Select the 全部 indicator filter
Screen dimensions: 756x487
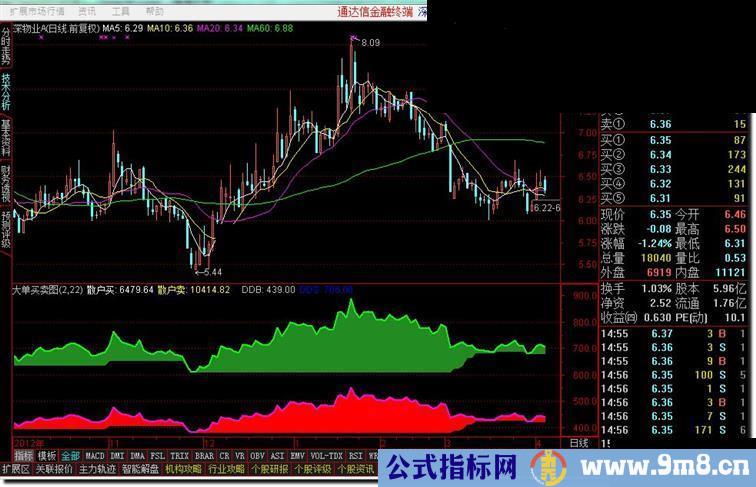coord(71,454)
